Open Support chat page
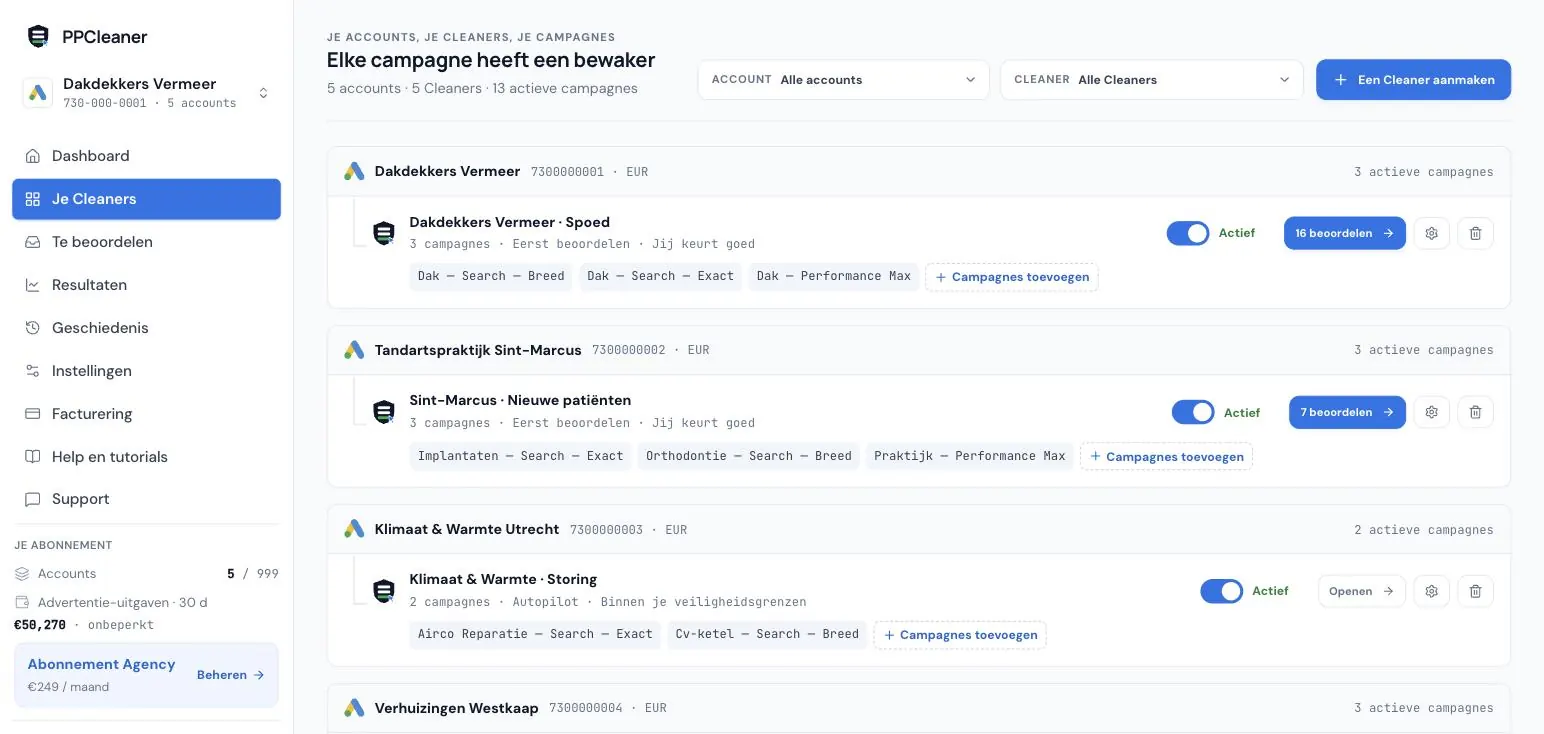1544x734 pixels. [146, 499]
